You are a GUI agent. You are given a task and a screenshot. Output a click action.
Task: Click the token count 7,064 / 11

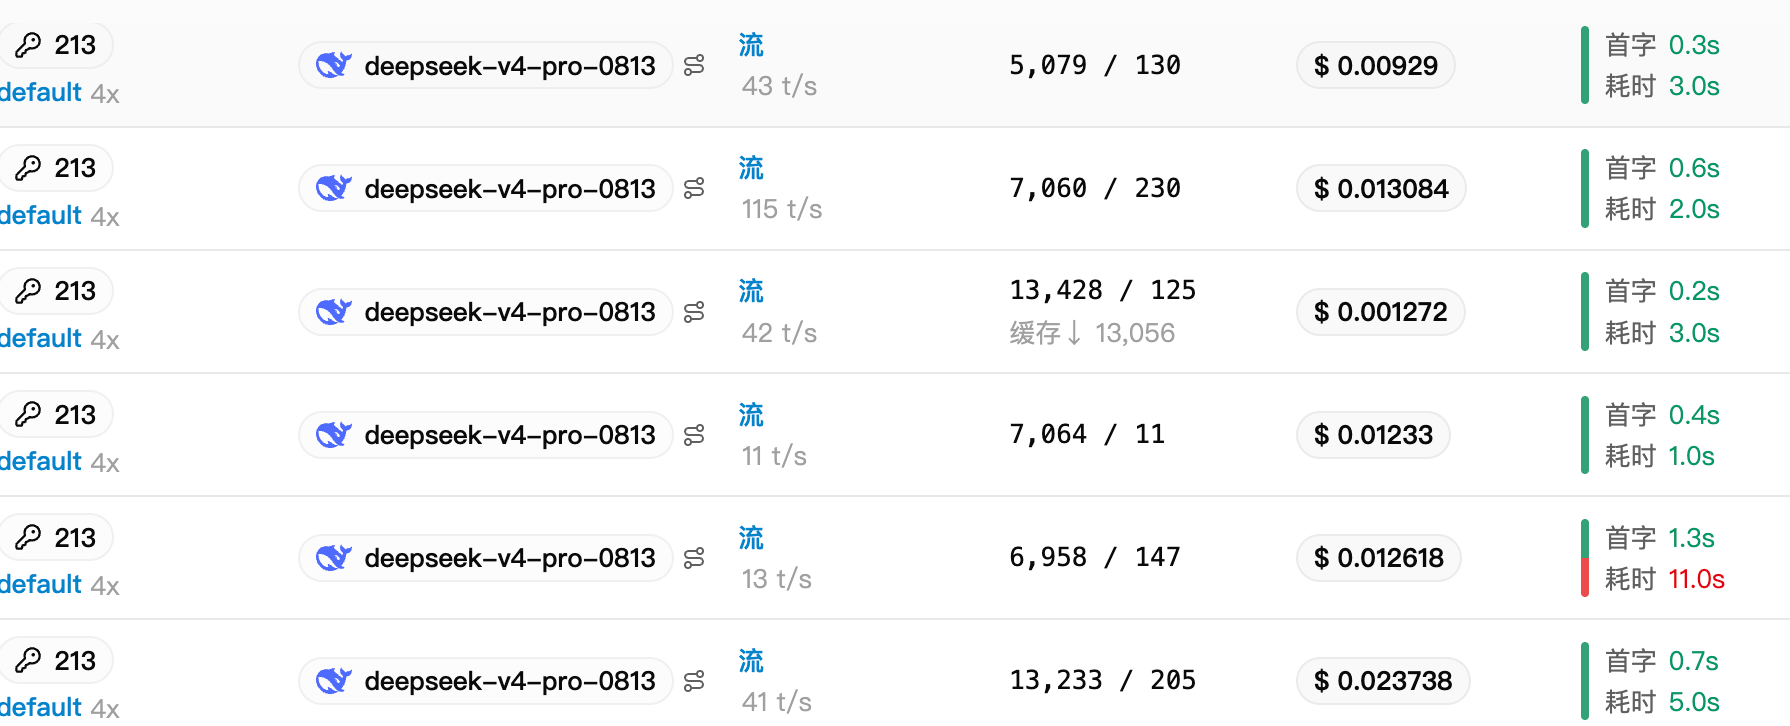point(1087,435)
